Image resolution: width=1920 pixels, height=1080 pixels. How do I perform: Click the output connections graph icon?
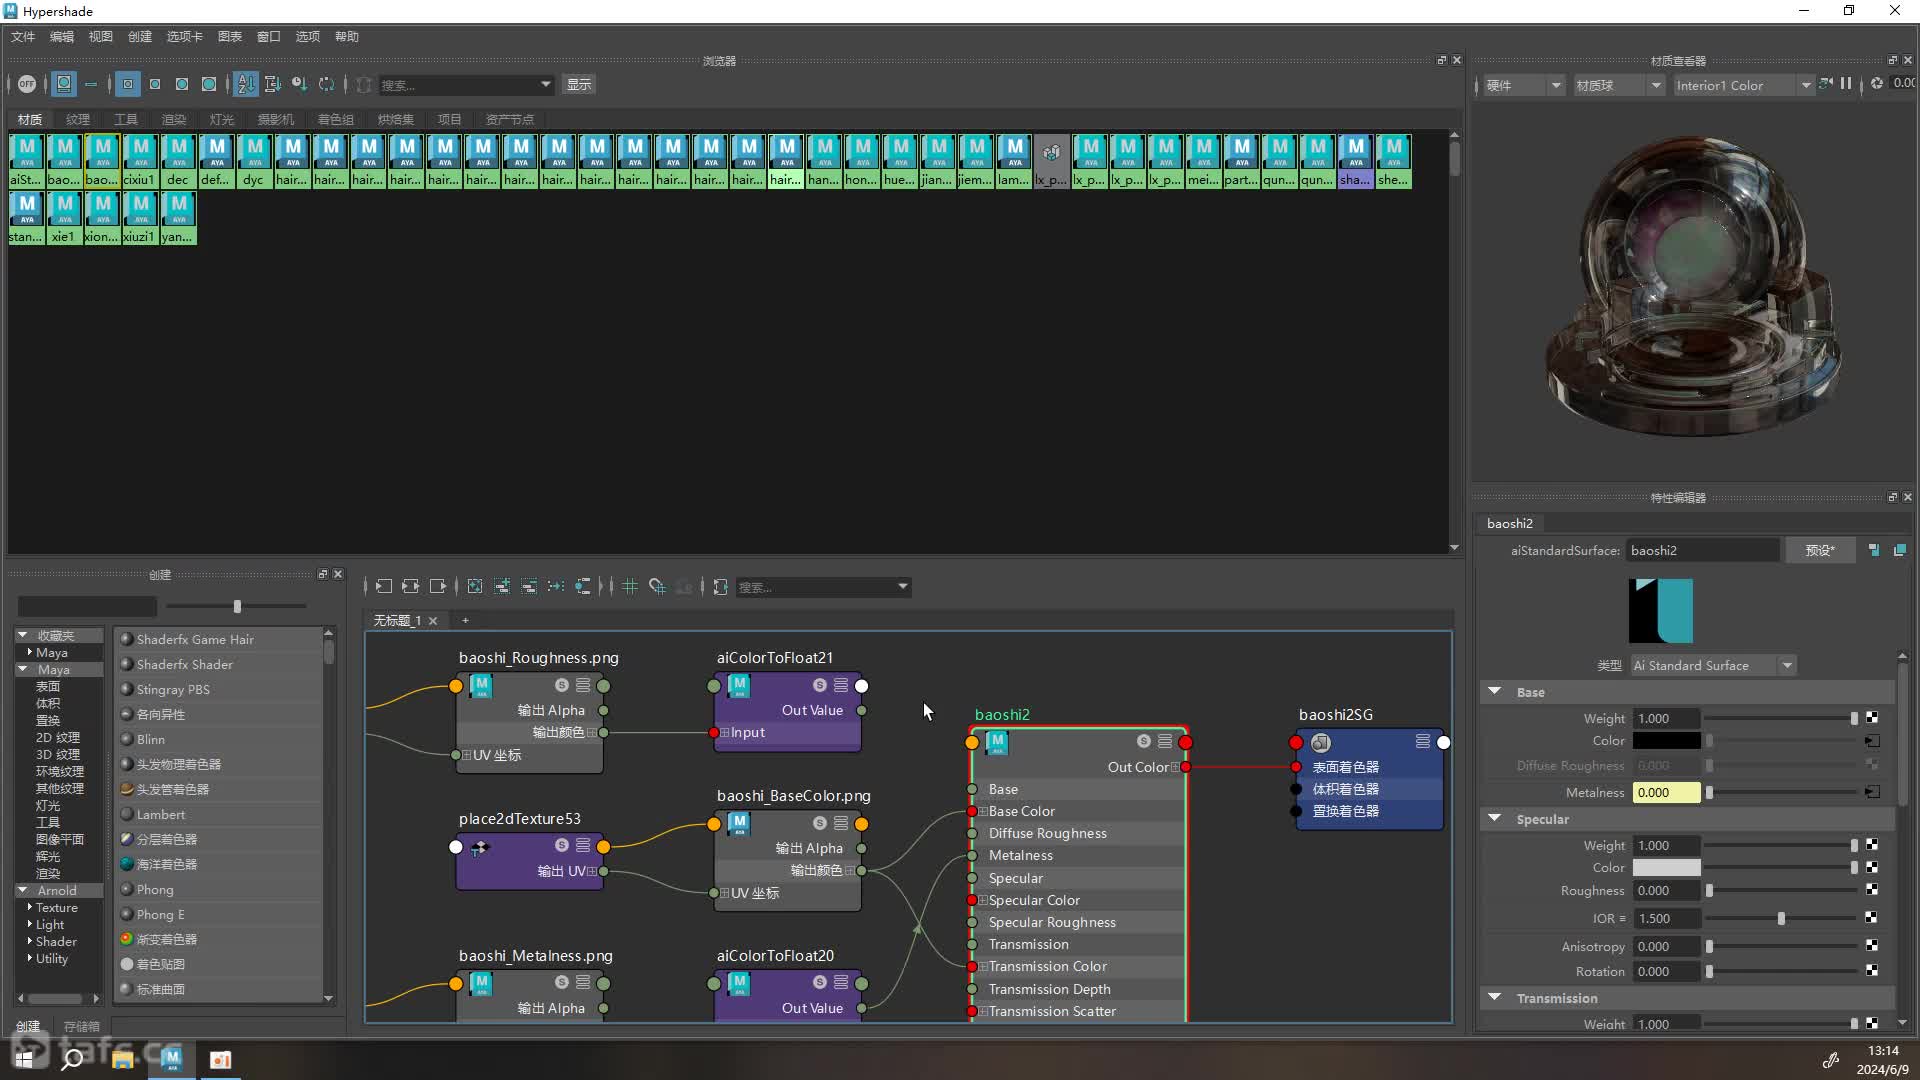coord(438,586)
